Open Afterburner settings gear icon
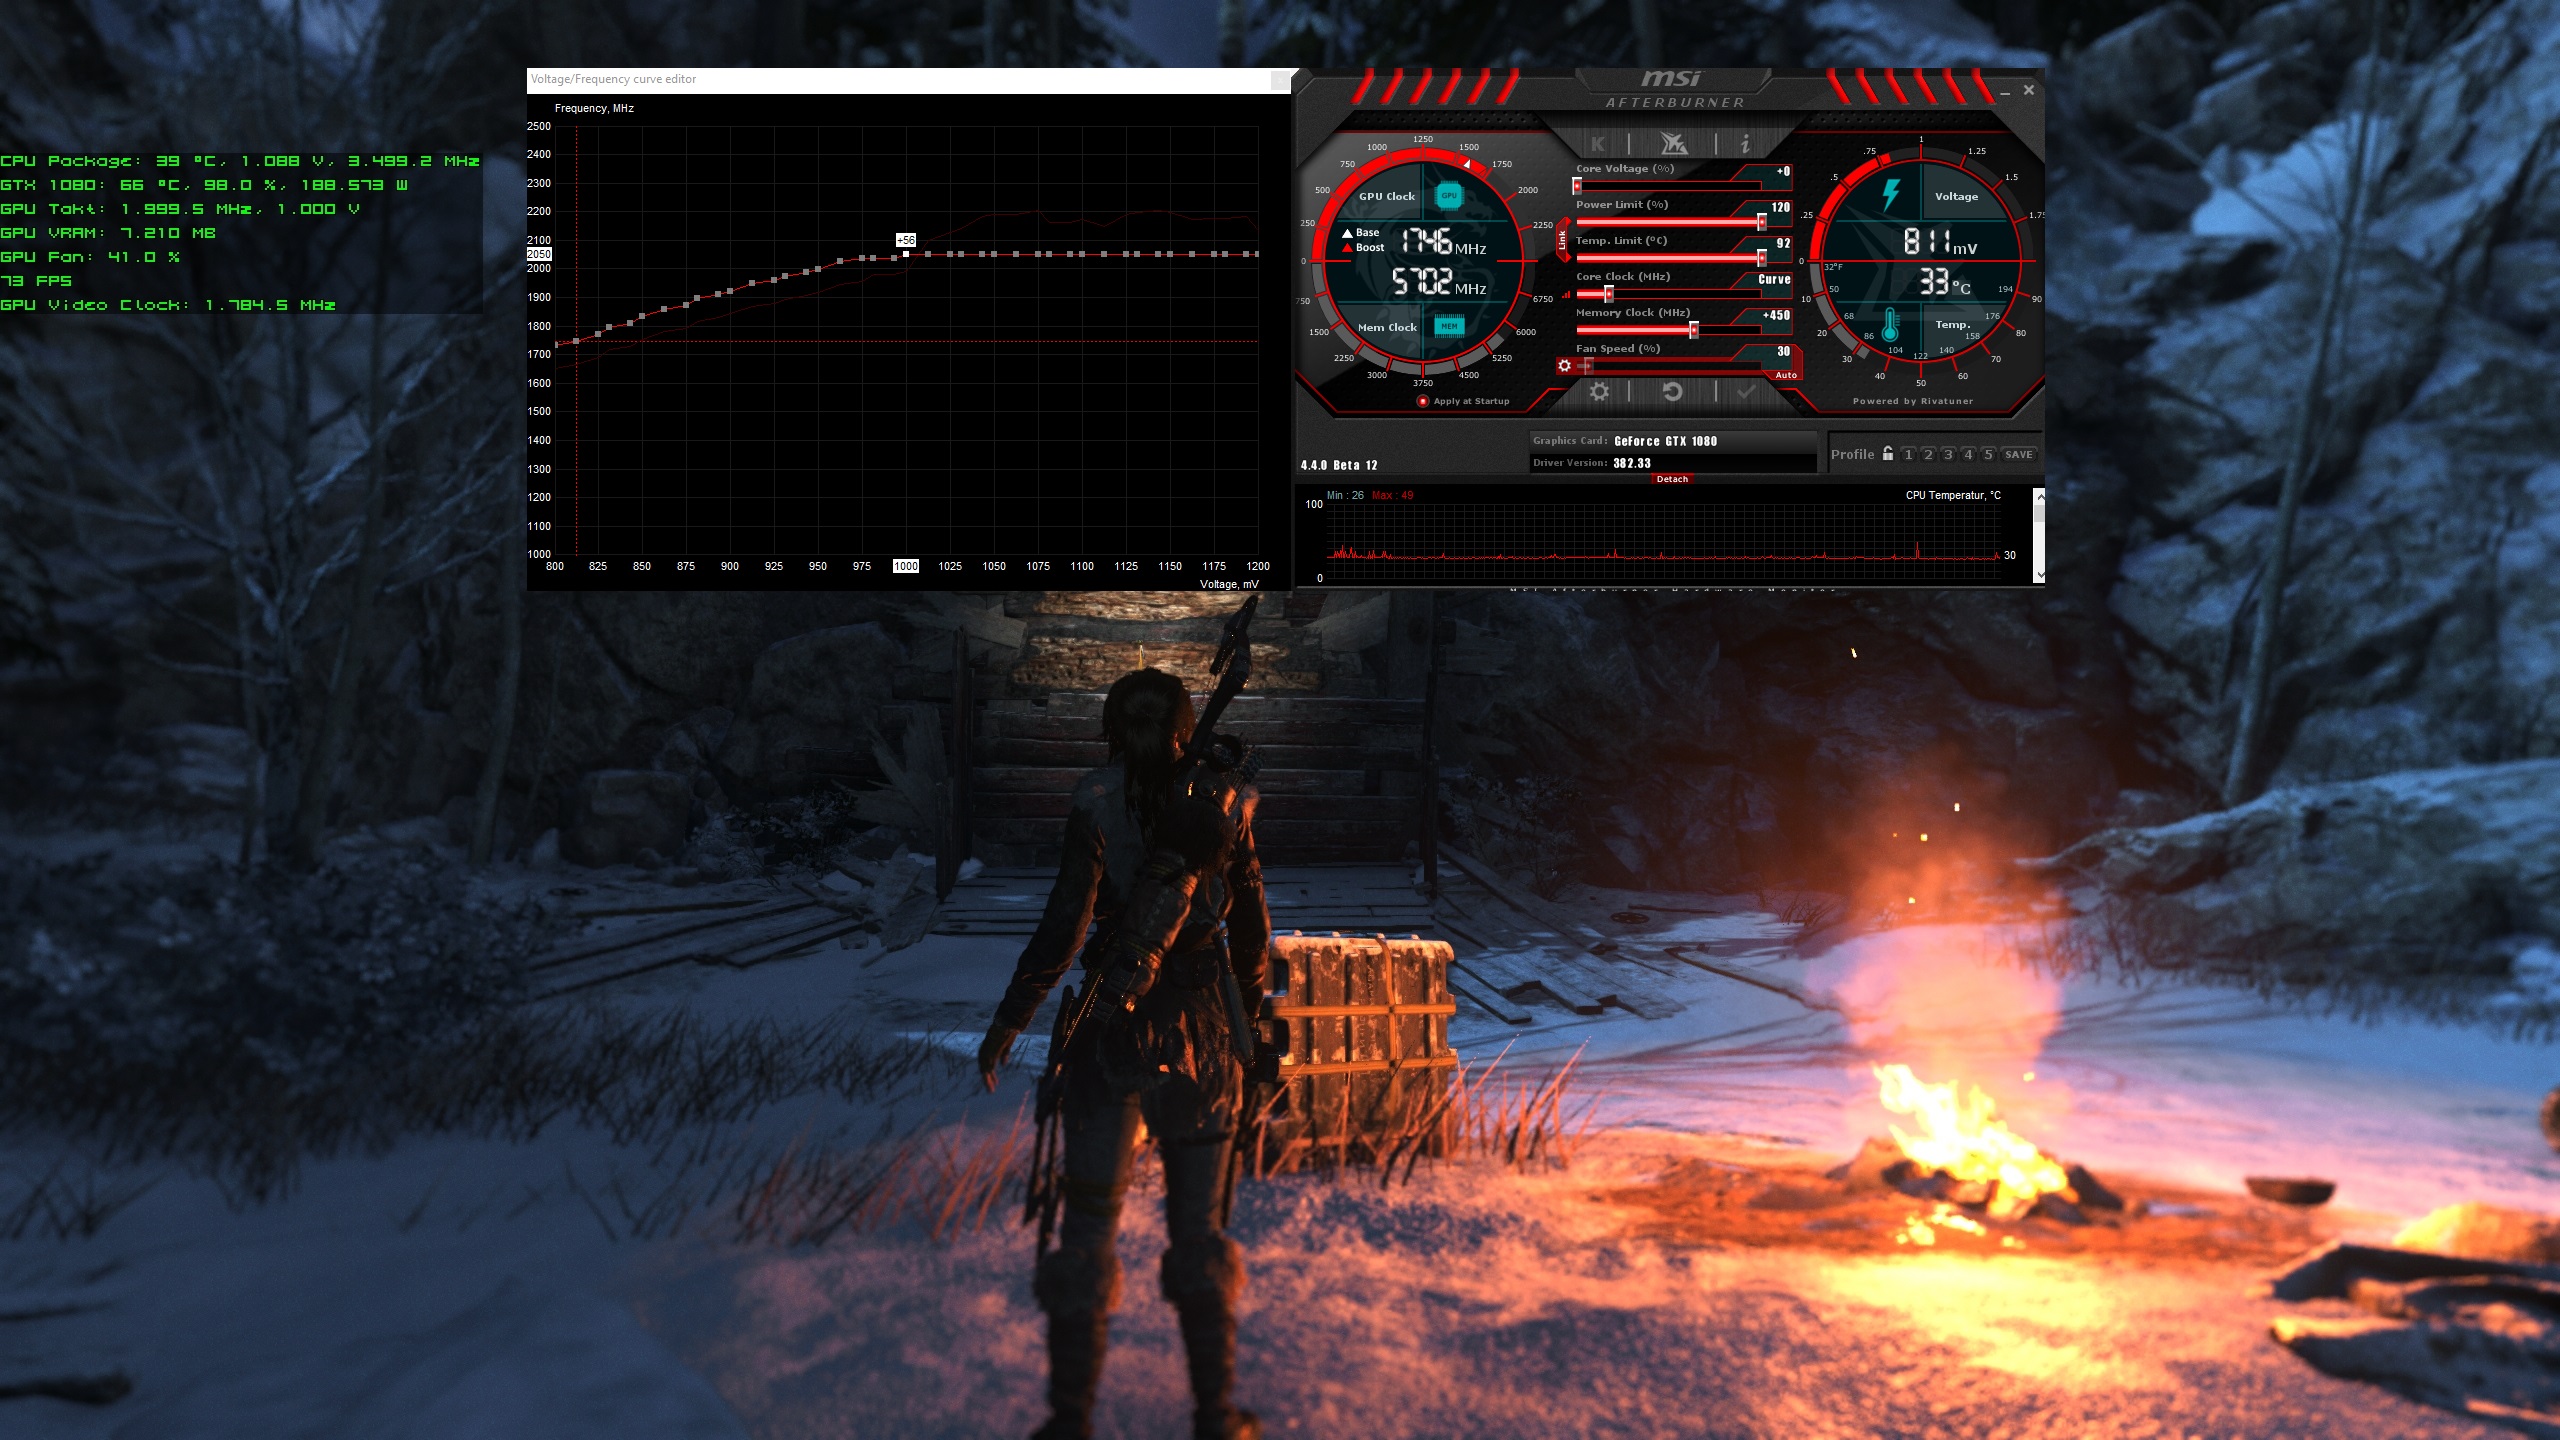The height and width of the screenshot is (1440, 2560). (1599, 392)
